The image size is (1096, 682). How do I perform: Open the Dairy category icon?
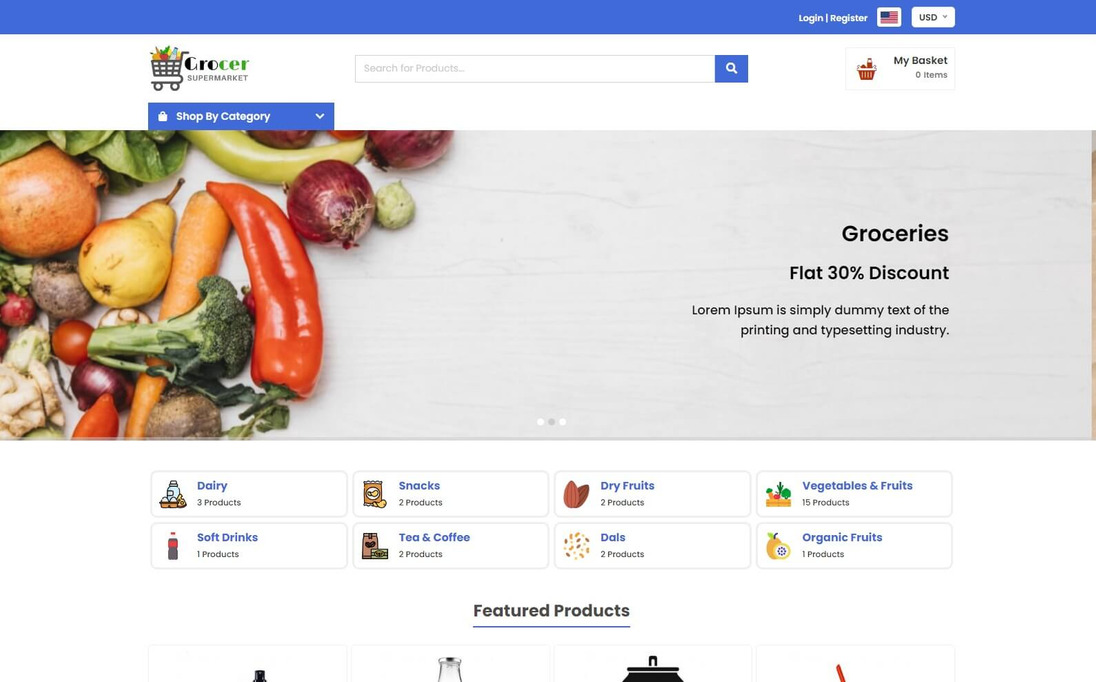click(173, 494)
